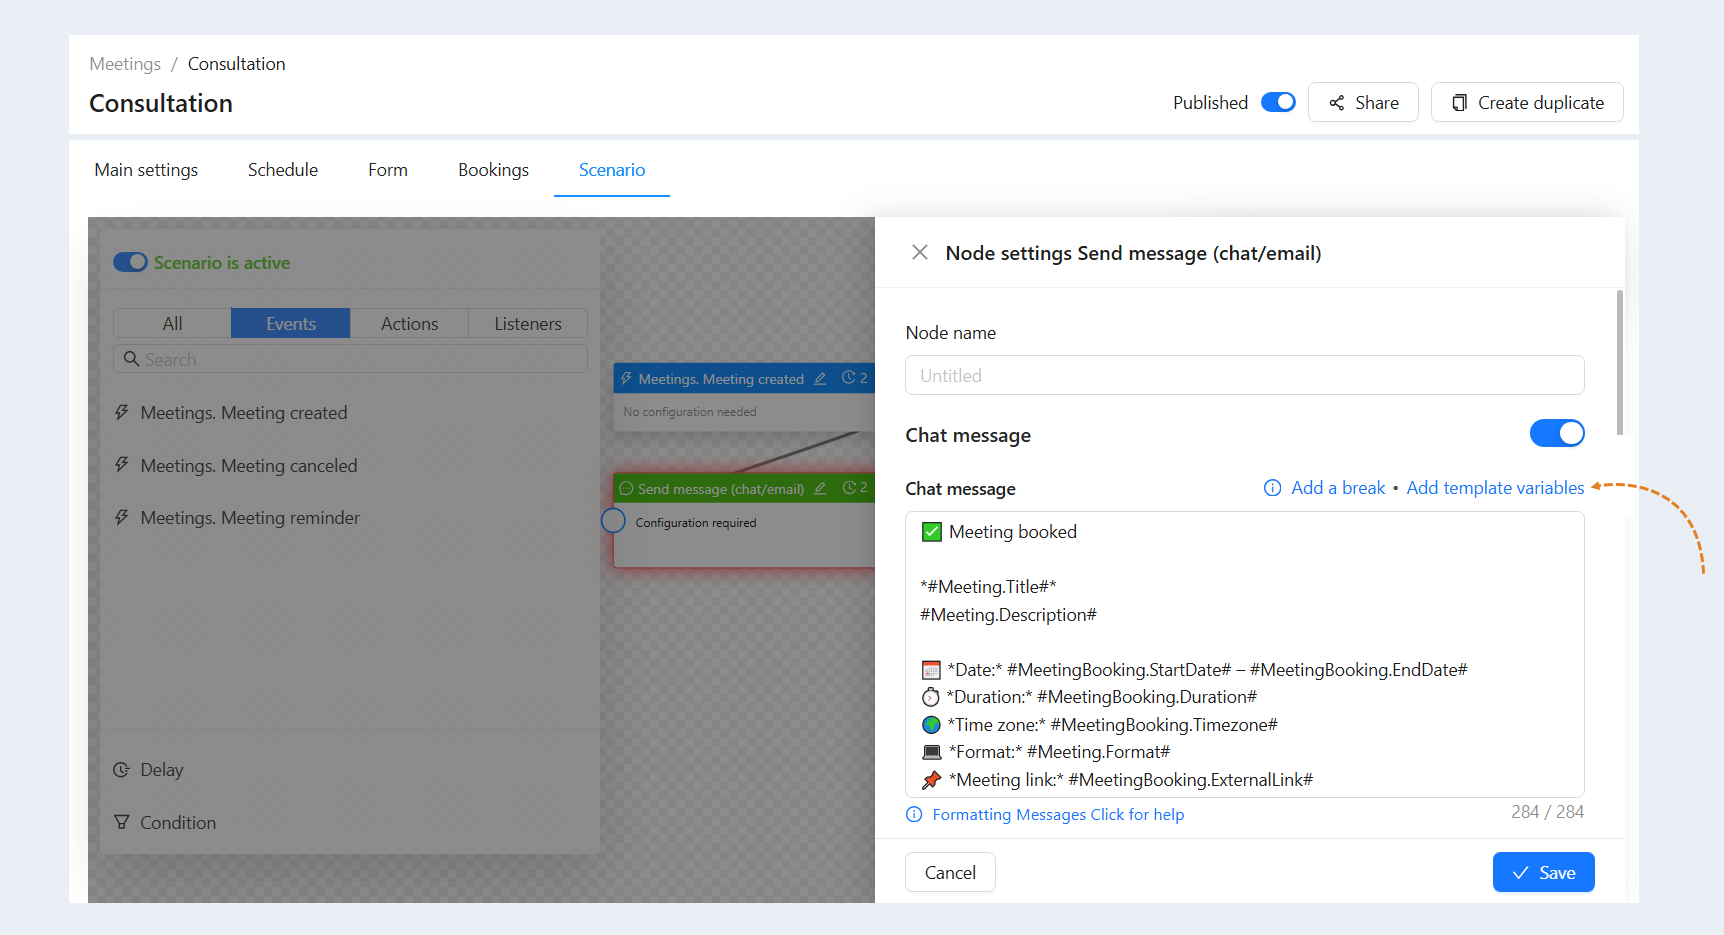
Task: Click the share icon in Share button
Action: (1336, 103)
